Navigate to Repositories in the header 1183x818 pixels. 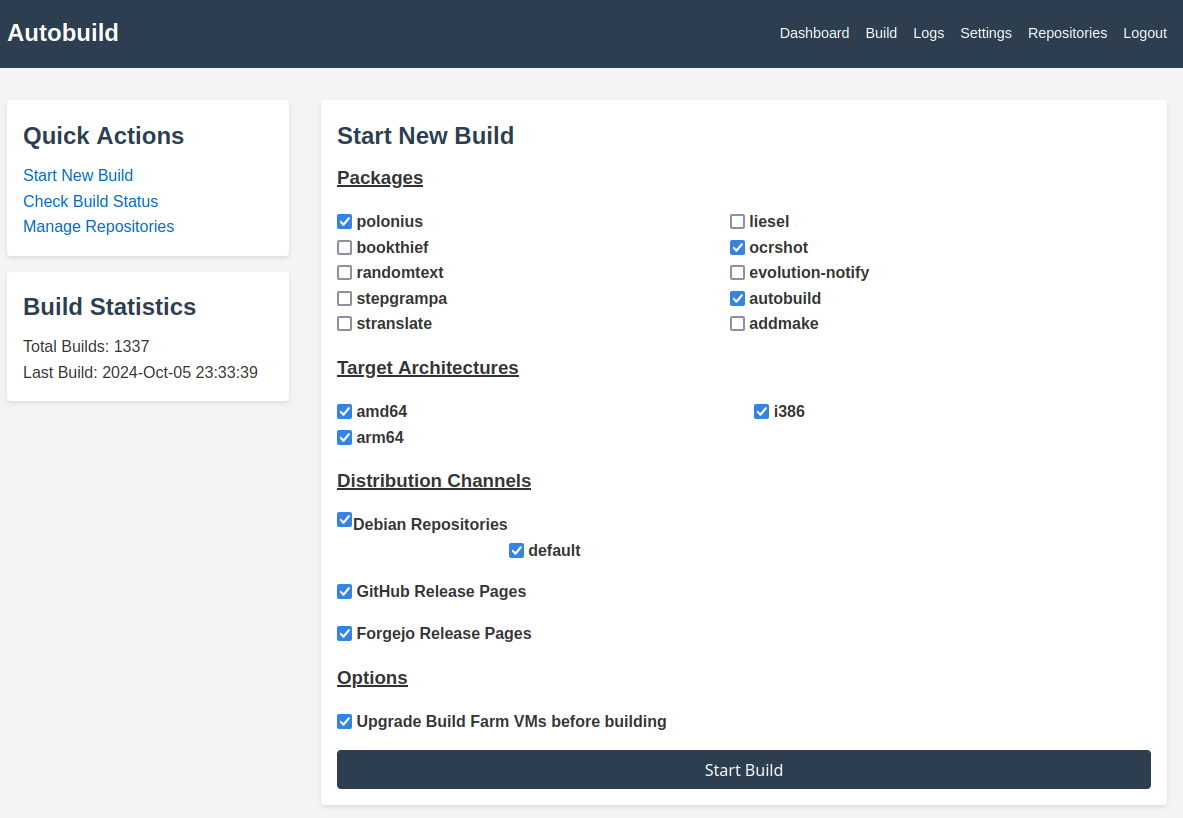pyautogui.click(x=1067, y=33)
